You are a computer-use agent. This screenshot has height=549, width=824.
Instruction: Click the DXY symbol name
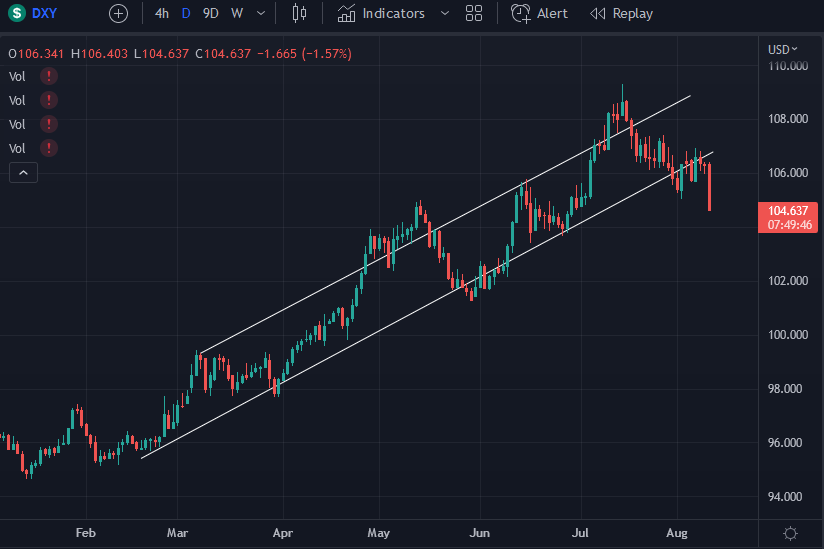coord(44,13)
